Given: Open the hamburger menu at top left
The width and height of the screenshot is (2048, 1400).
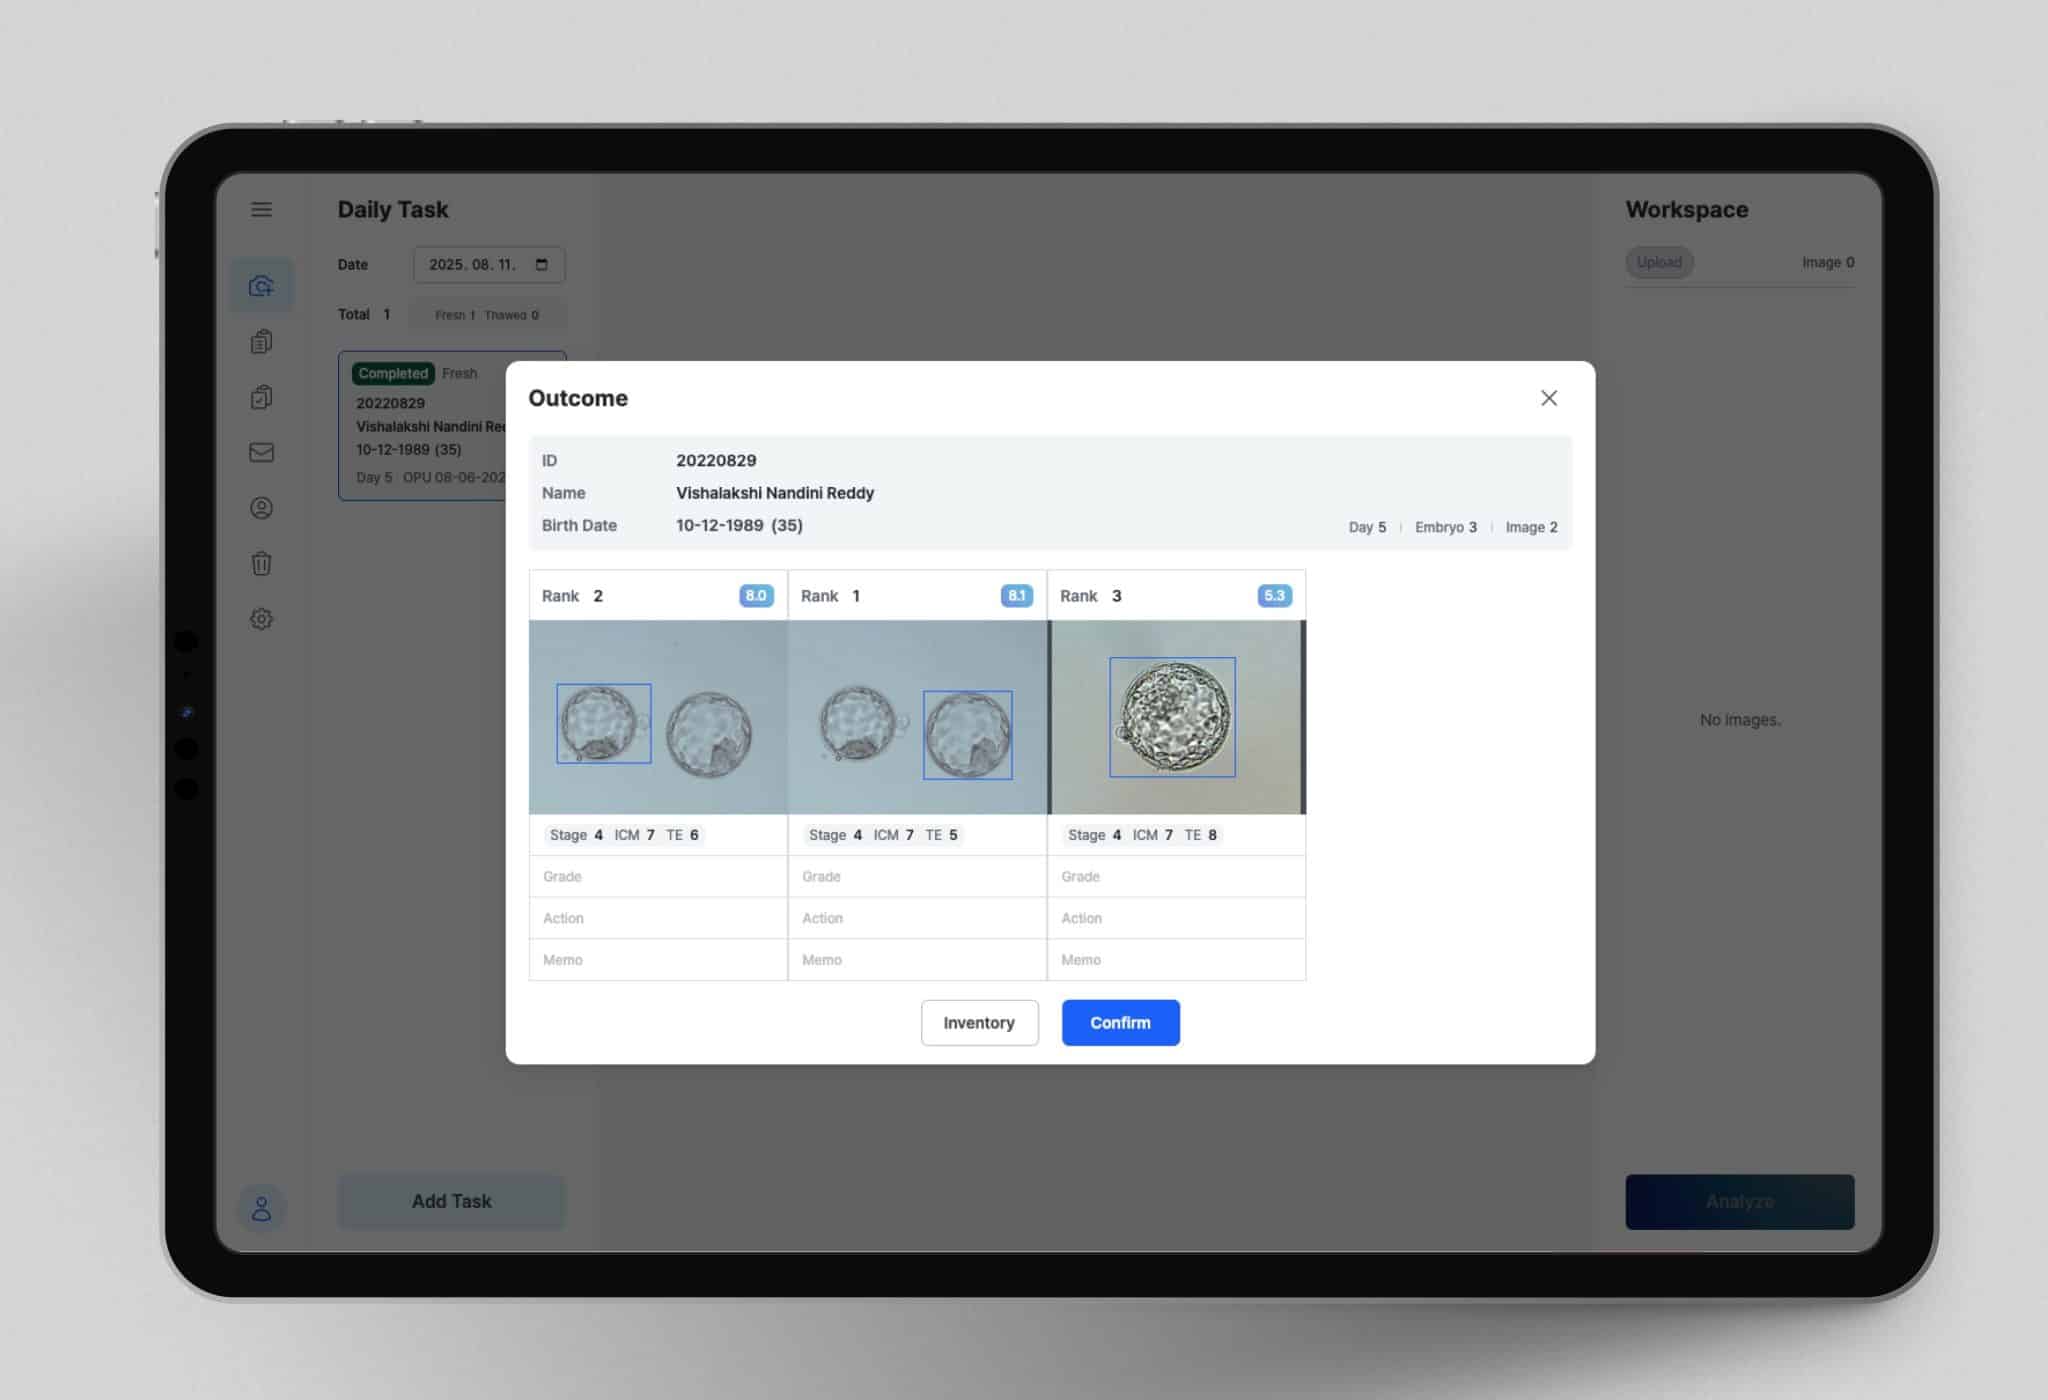Looking at the screenshot, I should point(261,210).
